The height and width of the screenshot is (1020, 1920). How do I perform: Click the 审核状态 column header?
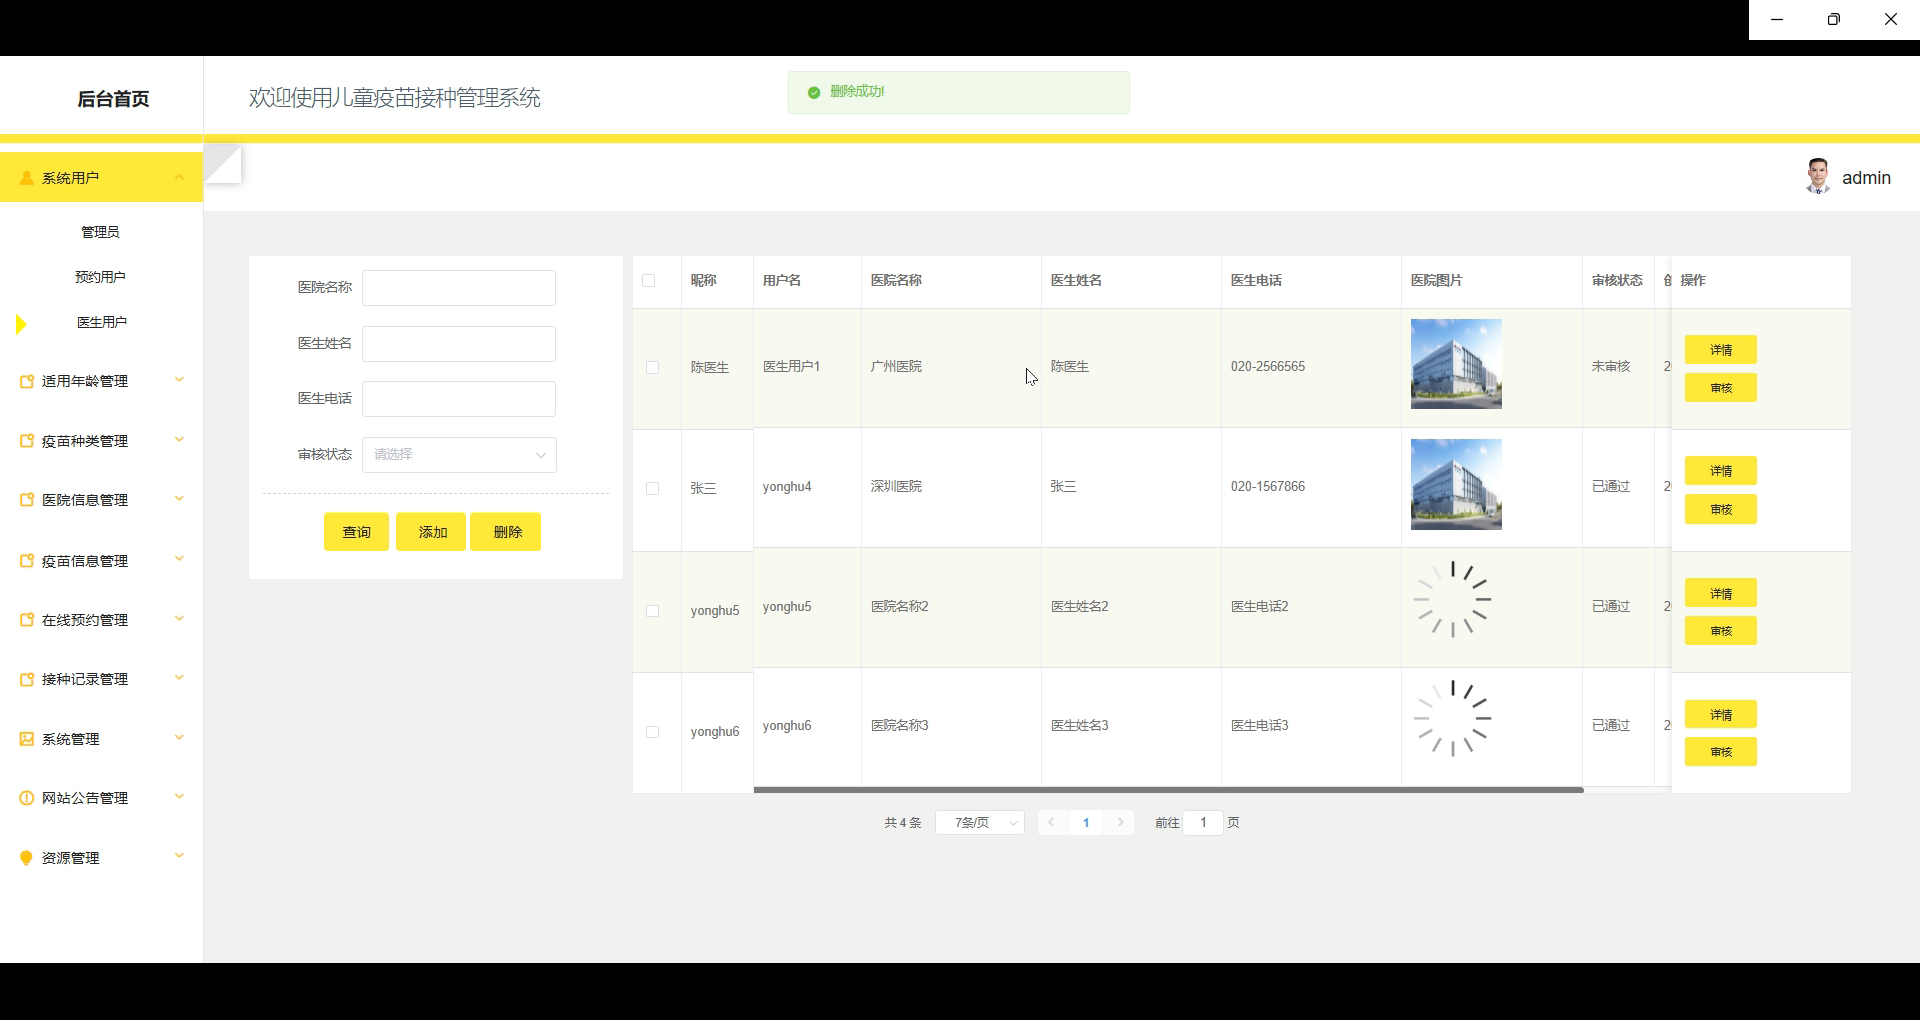click(x=1617, y=281)
